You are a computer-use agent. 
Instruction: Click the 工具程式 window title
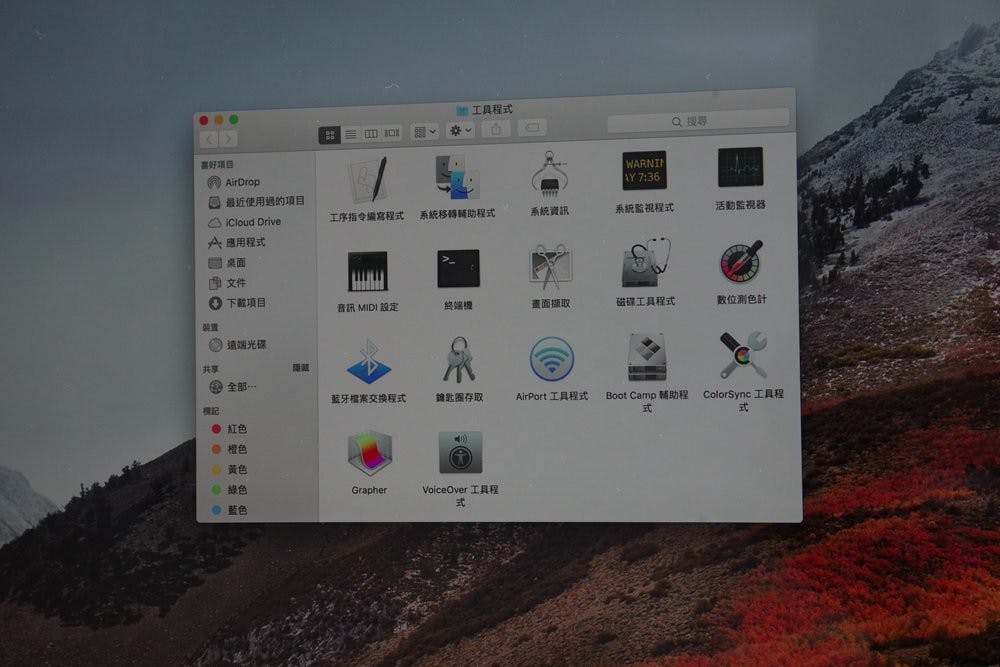(x=492, y=110)
